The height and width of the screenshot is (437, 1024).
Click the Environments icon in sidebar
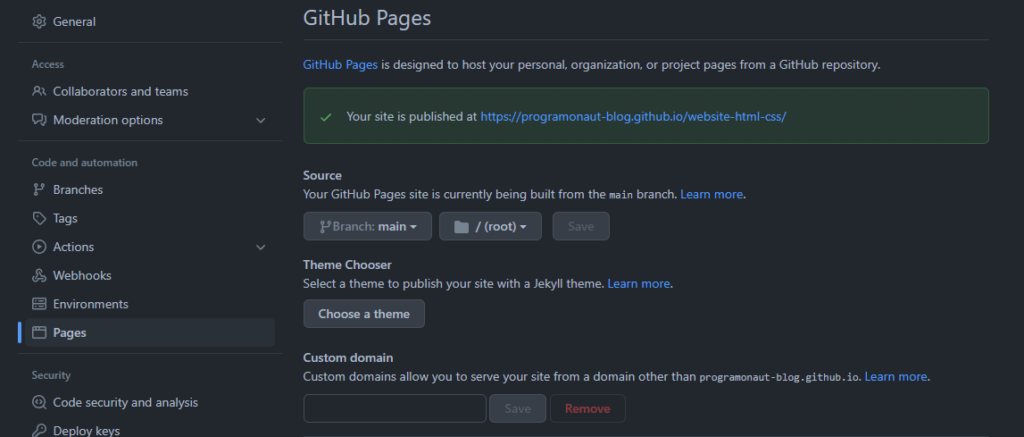[39, 304]
